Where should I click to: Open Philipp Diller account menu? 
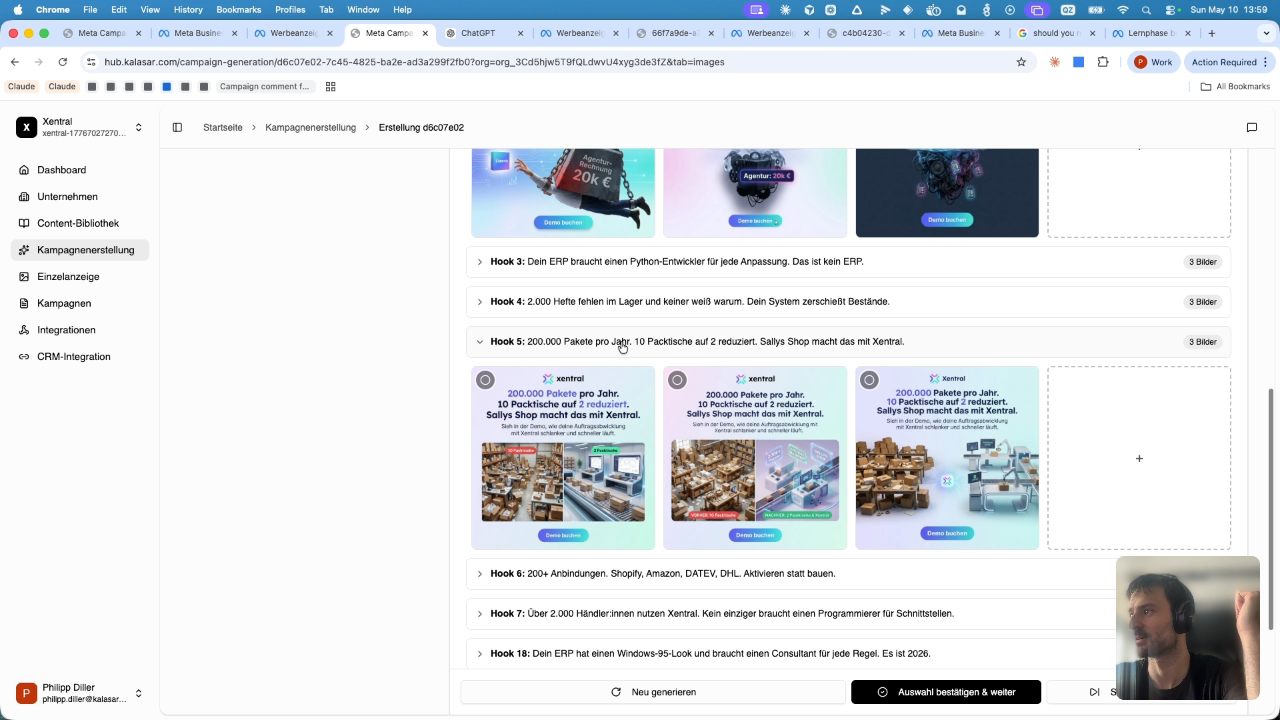click(80, 693)
